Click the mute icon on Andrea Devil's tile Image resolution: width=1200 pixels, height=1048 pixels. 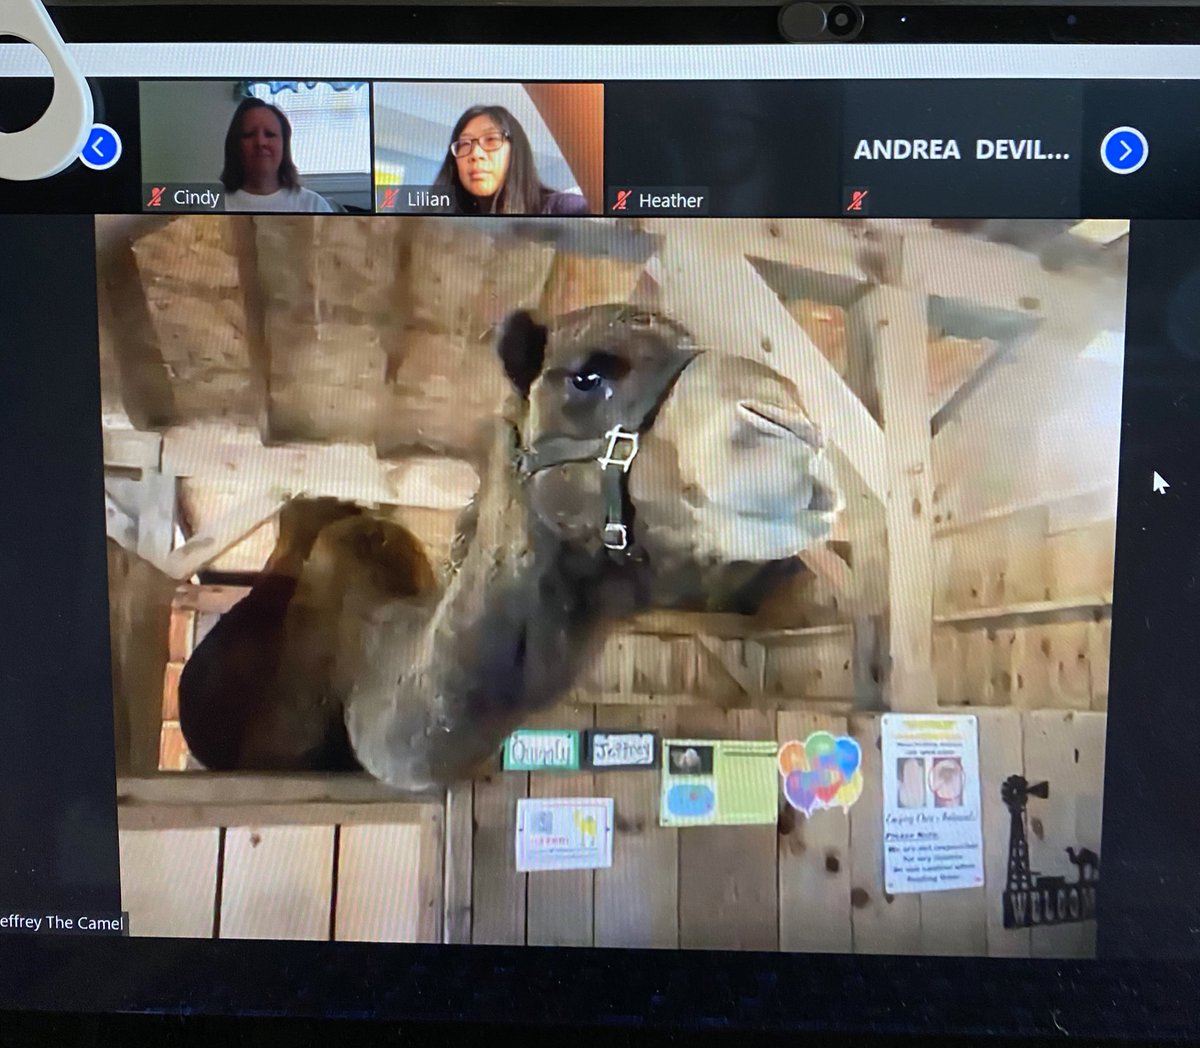[x=857, y=201]
